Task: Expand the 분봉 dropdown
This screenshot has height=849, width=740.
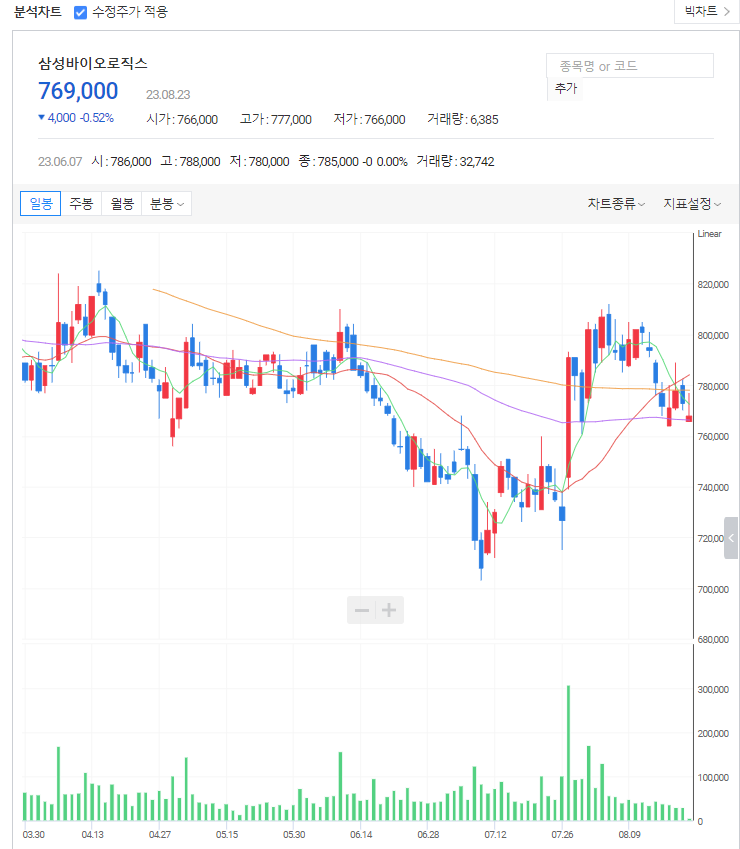Action: point(166,204)
